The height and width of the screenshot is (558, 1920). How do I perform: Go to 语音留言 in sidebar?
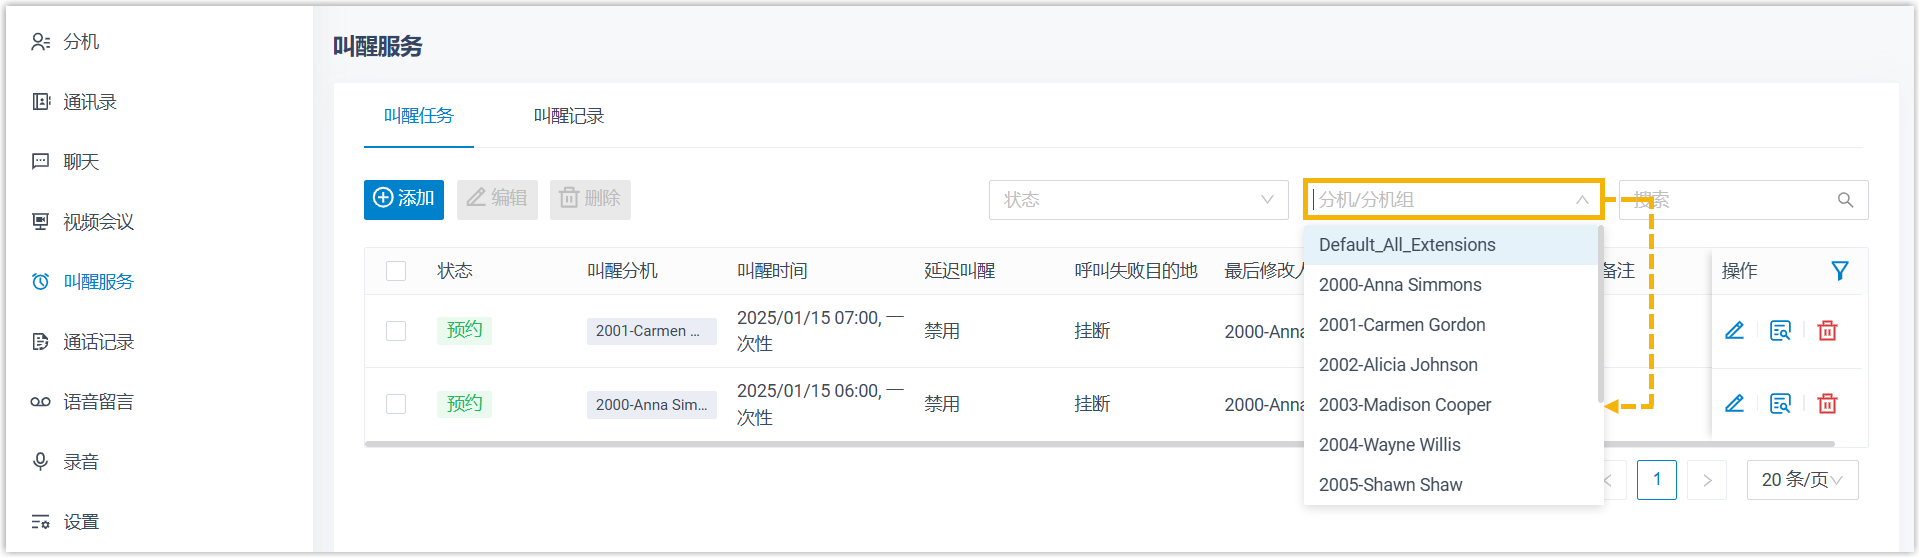pyautogui.click(x=98, y=402)
